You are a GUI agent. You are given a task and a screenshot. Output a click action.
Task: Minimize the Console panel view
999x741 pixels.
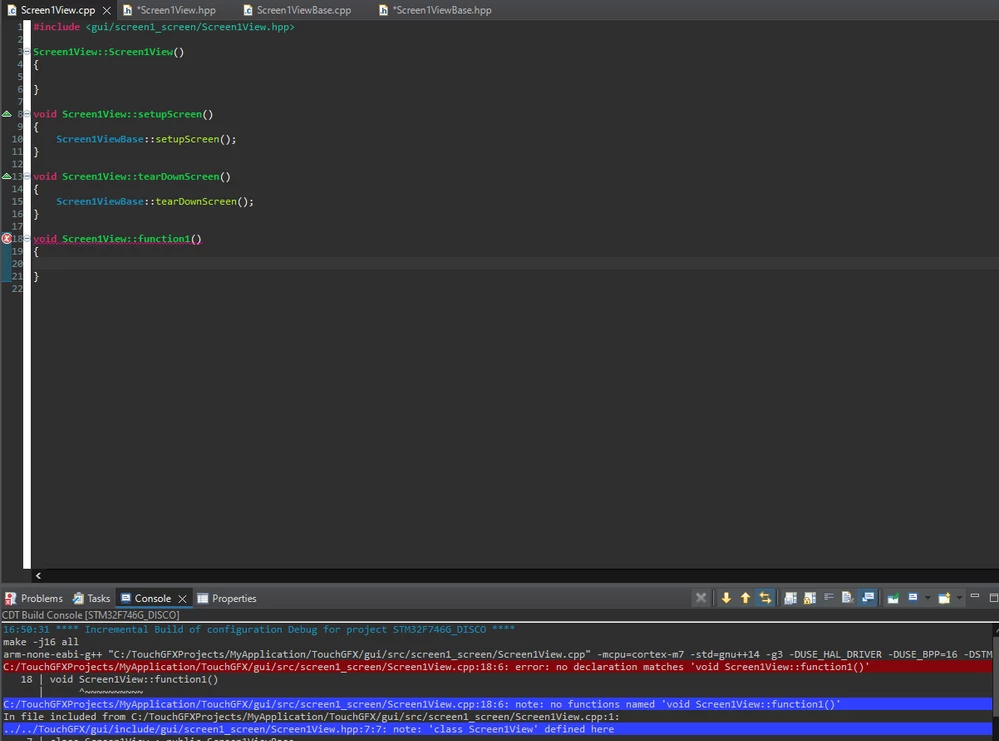(x=974, y=596)
